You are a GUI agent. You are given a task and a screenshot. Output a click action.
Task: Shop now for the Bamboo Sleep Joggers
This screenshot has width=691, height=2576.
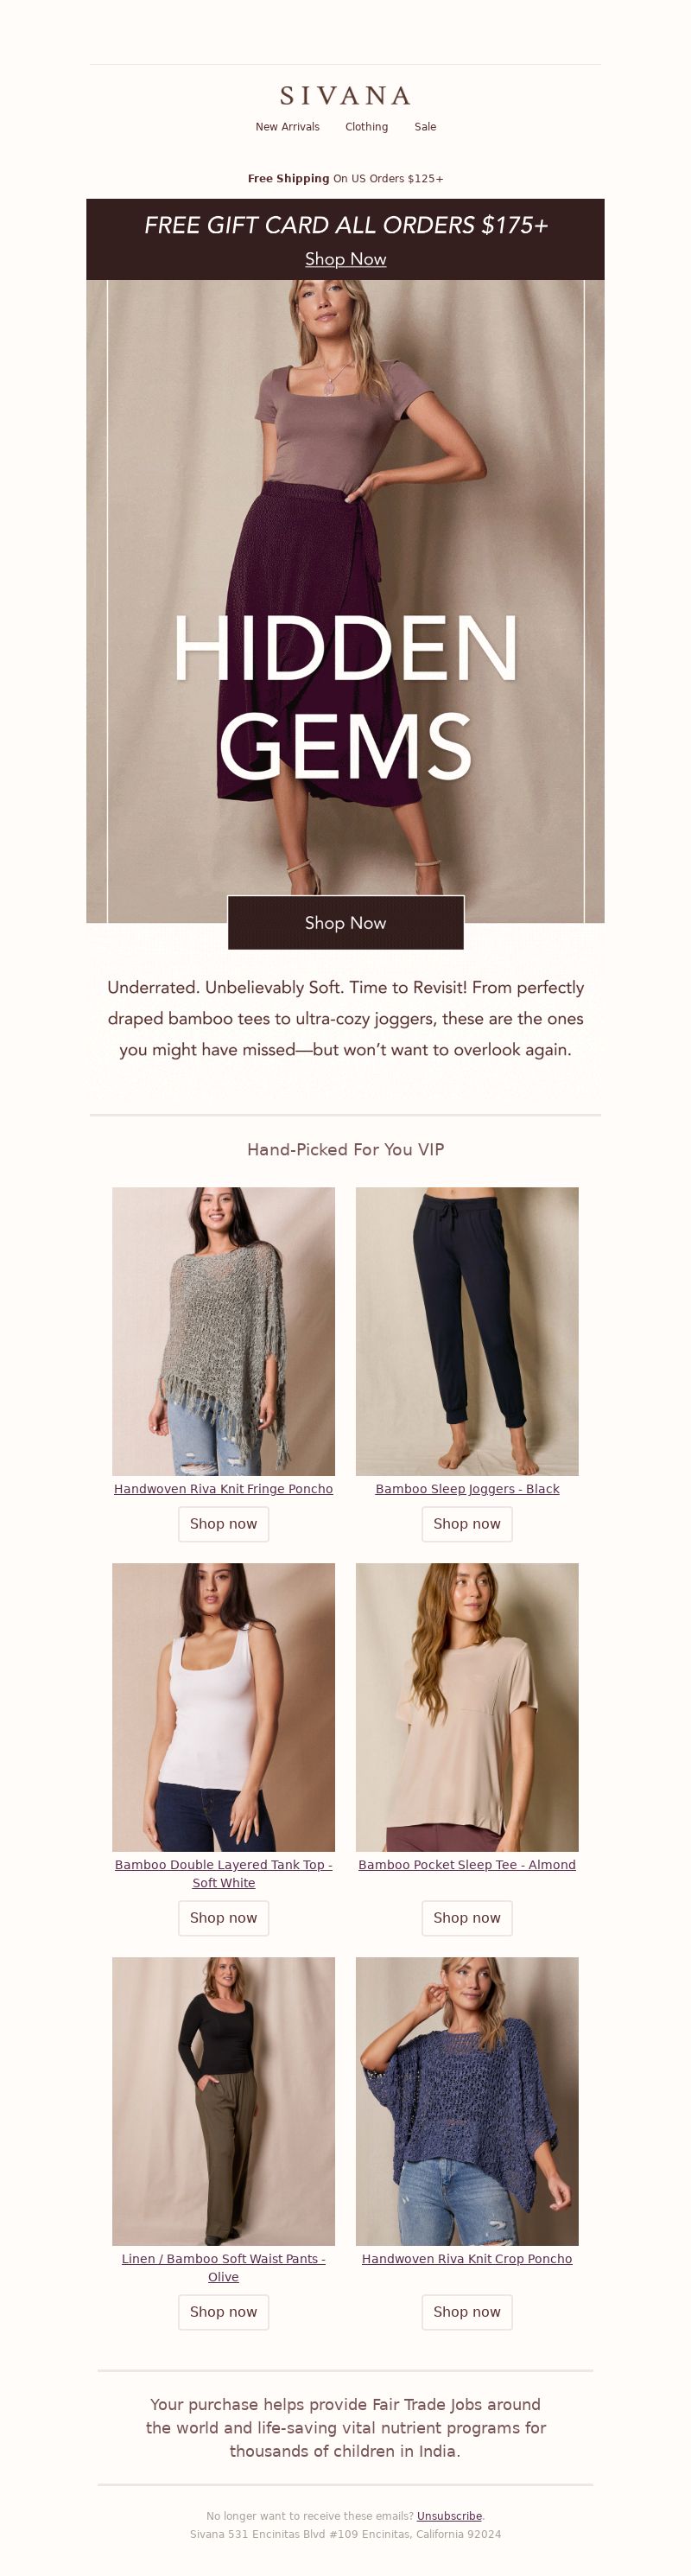pos(467,1524)
